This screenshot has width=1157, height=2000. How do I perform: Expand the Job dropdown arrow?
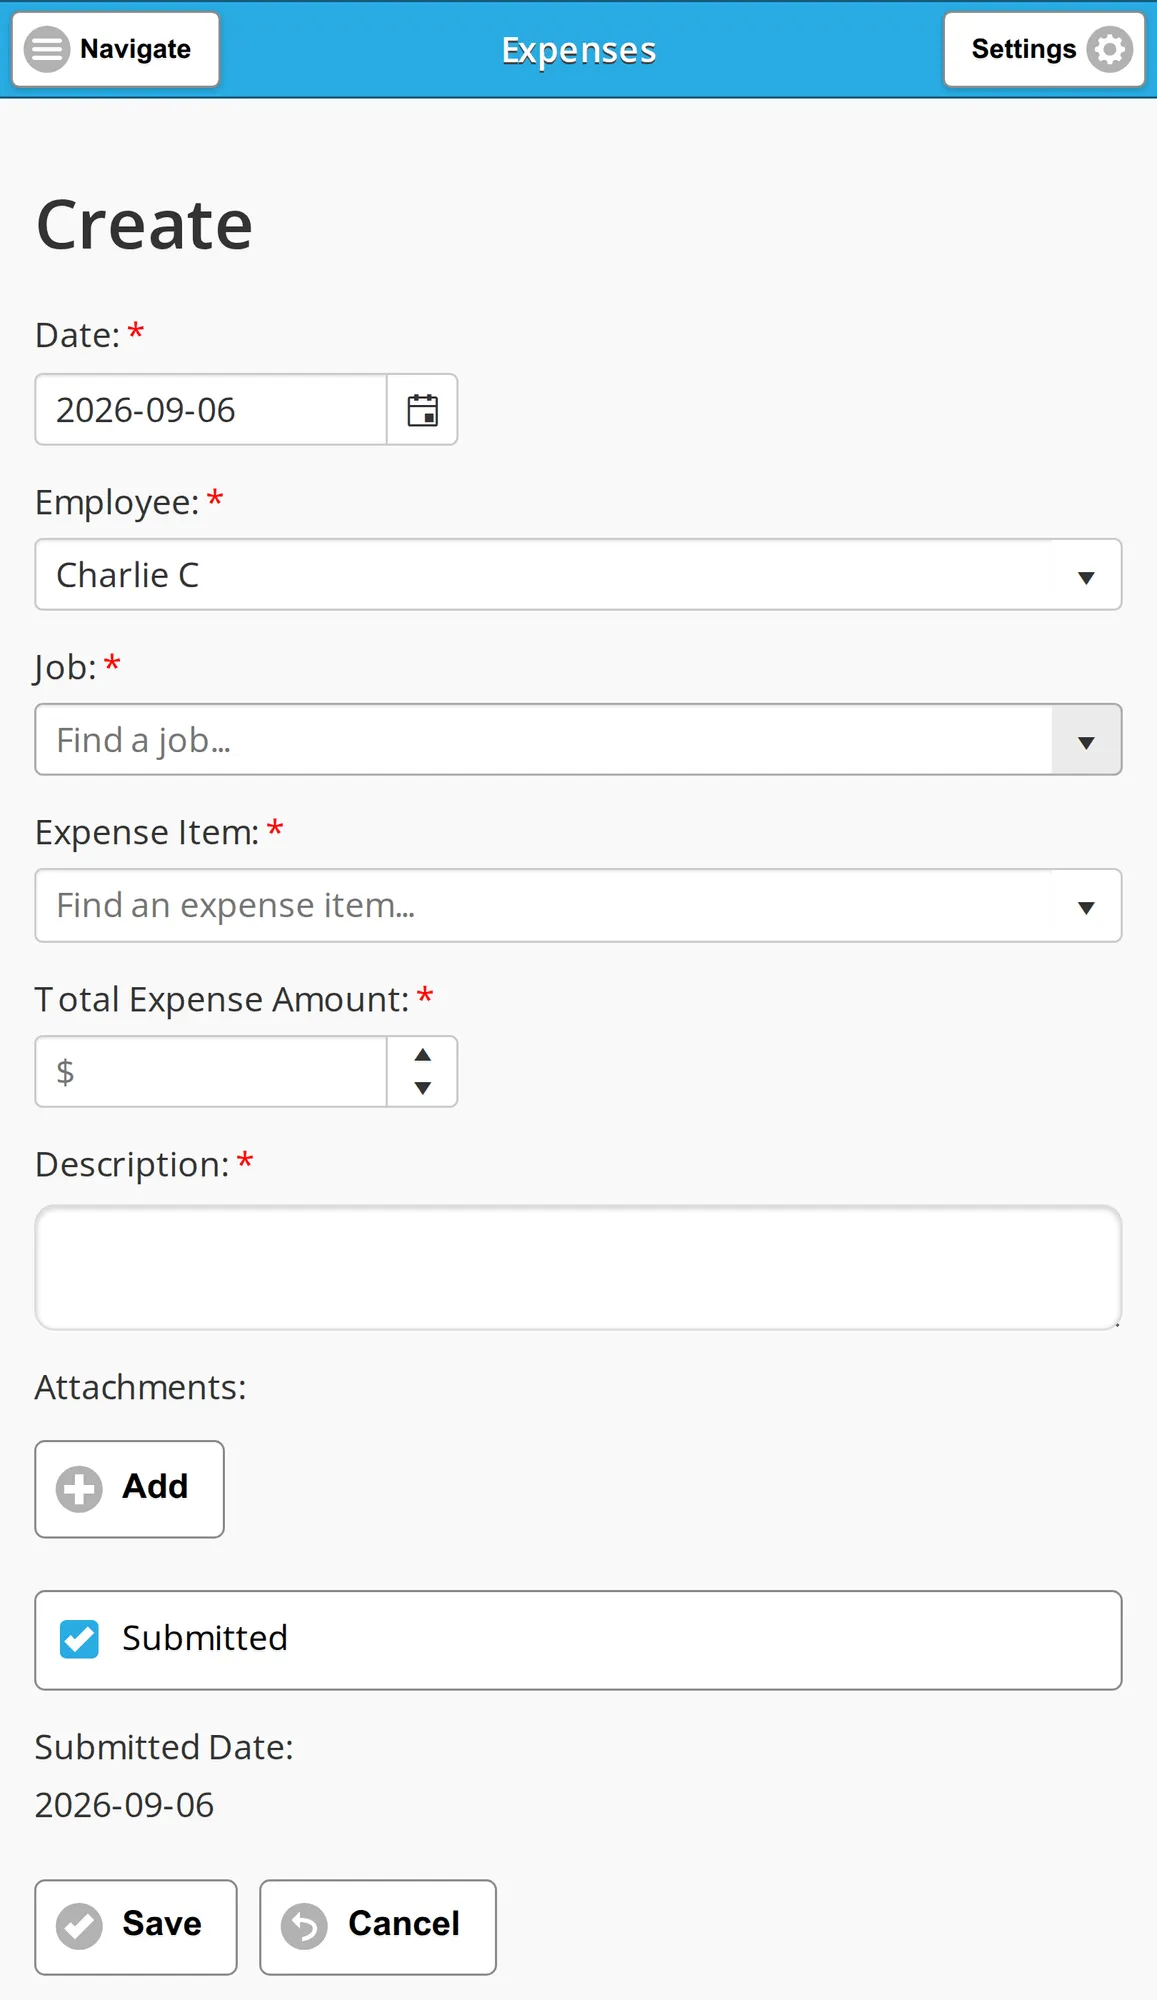(x=1086, y=740)
